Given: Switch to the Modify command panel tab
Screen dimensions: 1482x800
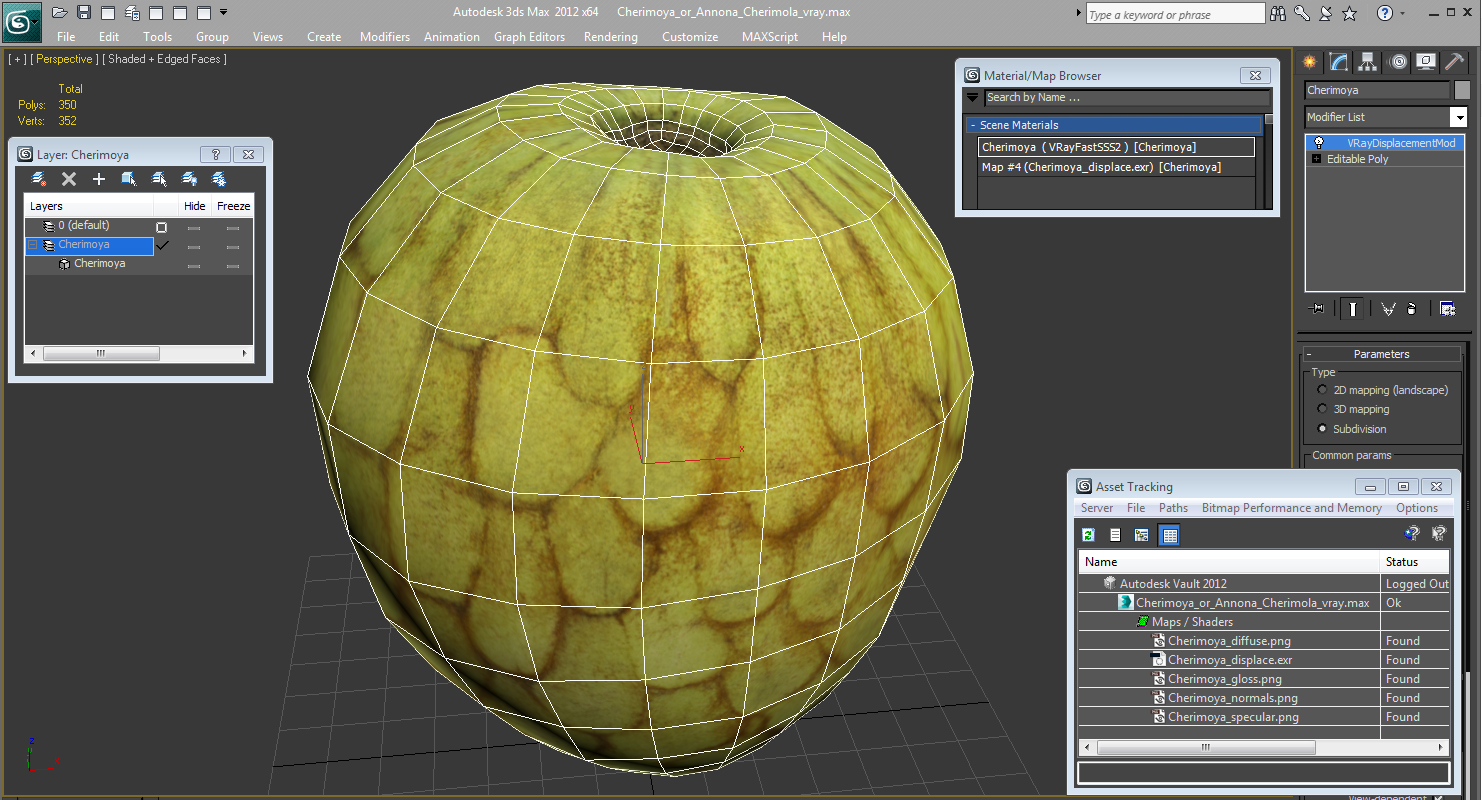Looking at the screenshot, I should [x=1338, y=62].
